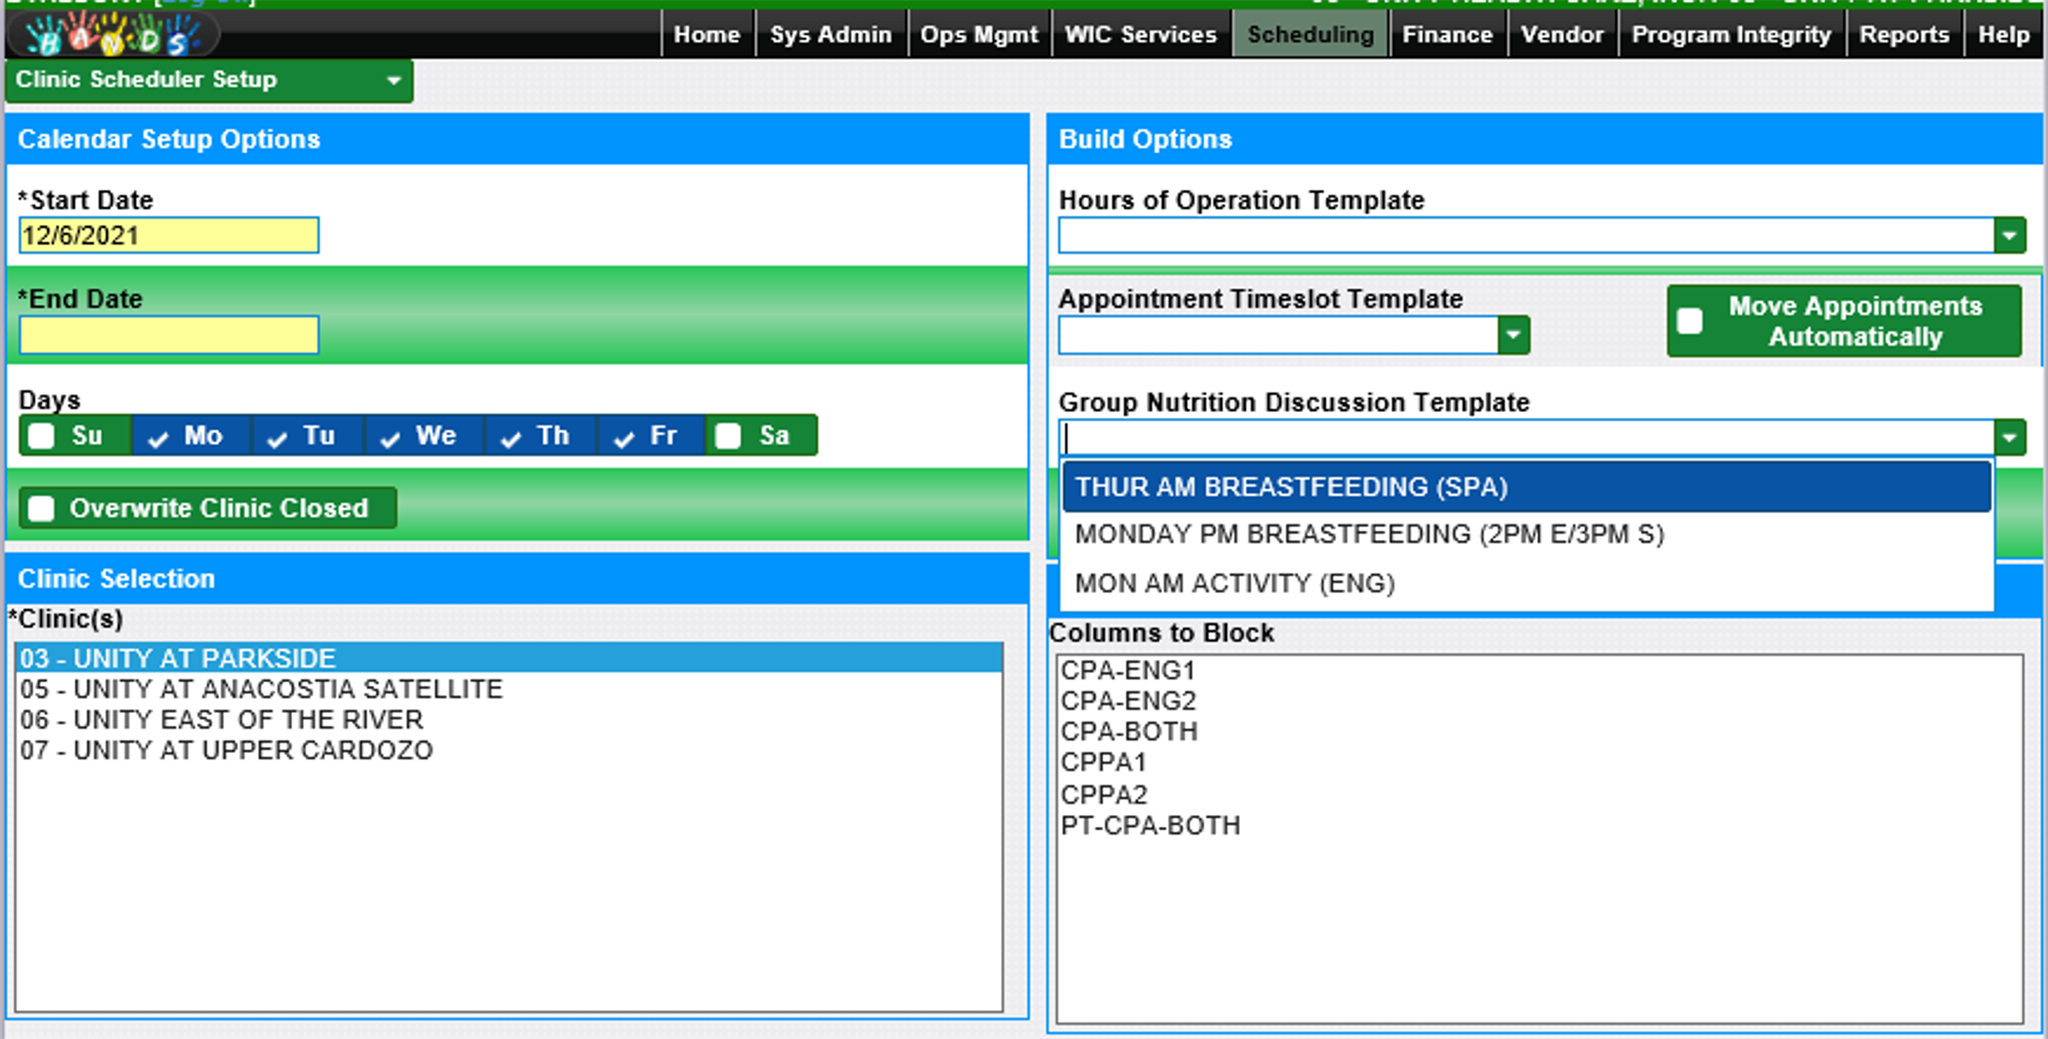The image size is (2048, 1039).
Task: Open the Program Integrity menu
Action: coord(1731,35)
